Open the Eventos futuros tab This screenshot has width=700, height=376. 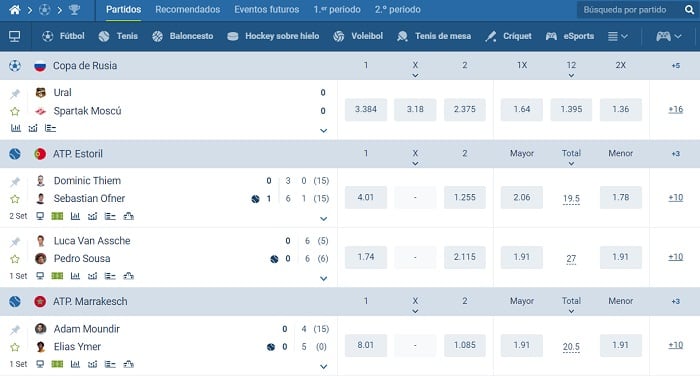point(267,9)
